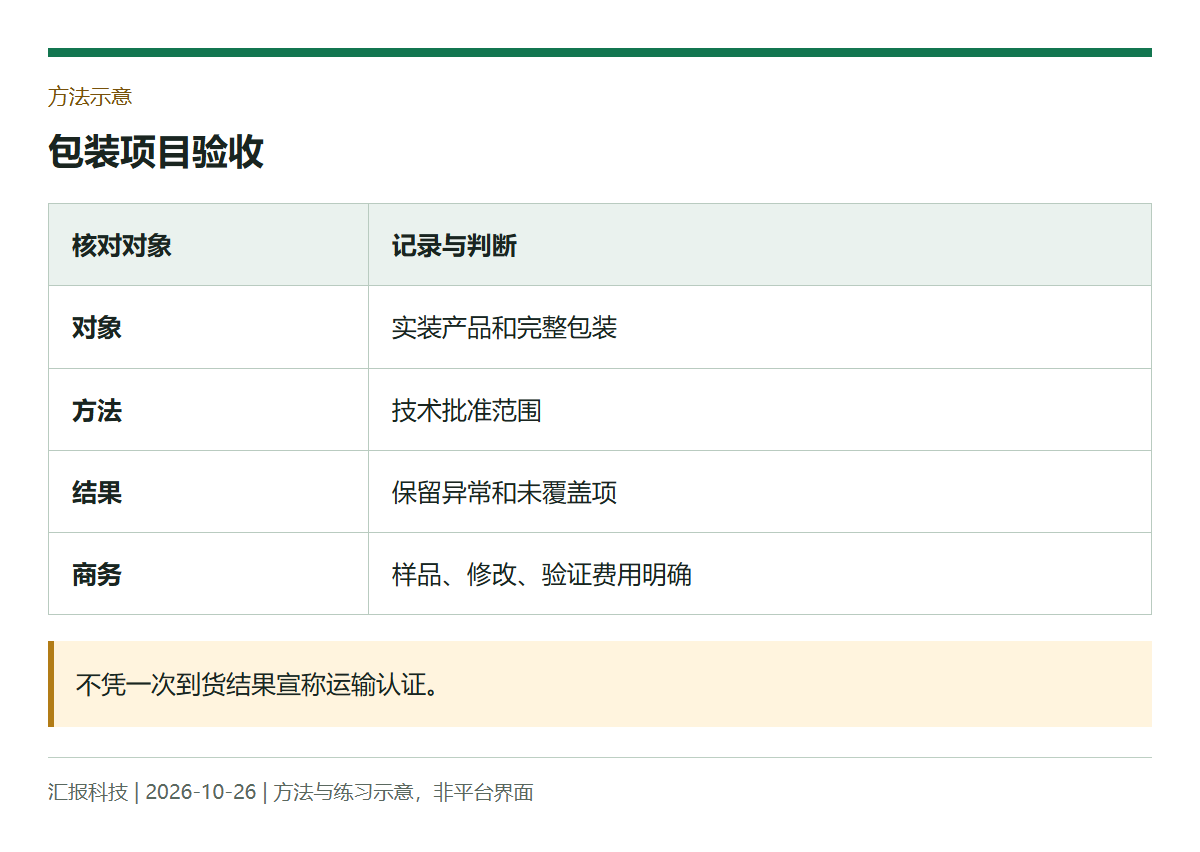Click the cell '样品、修改、验证费用明确'
Screen dimensions: 1200x852
pos(760,574)
